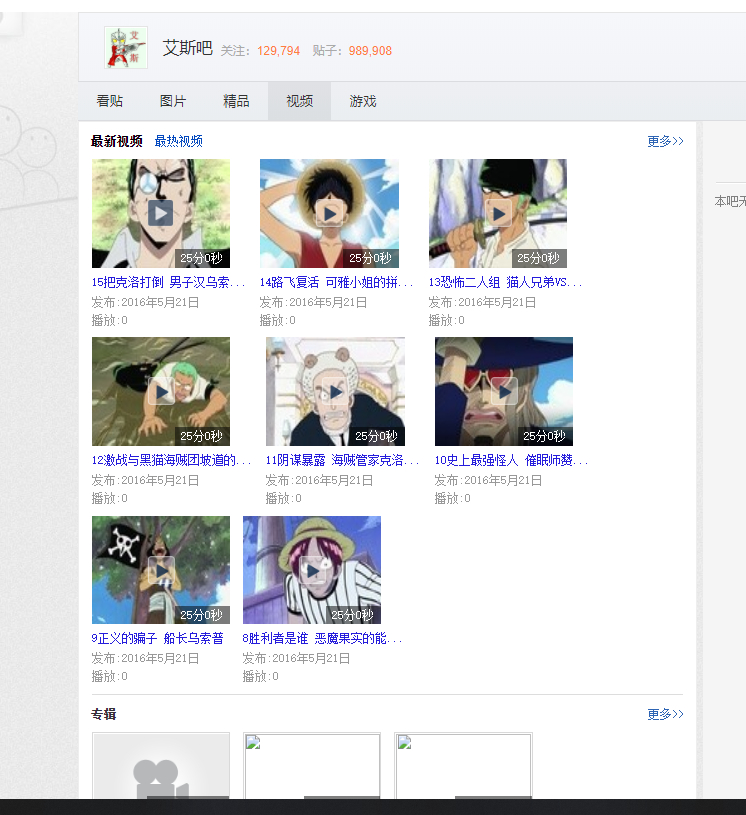Play video 11阴谋暴露 海贼管家克洛
The height and width of the screenshot is (815, 746).
pos(335,391)
